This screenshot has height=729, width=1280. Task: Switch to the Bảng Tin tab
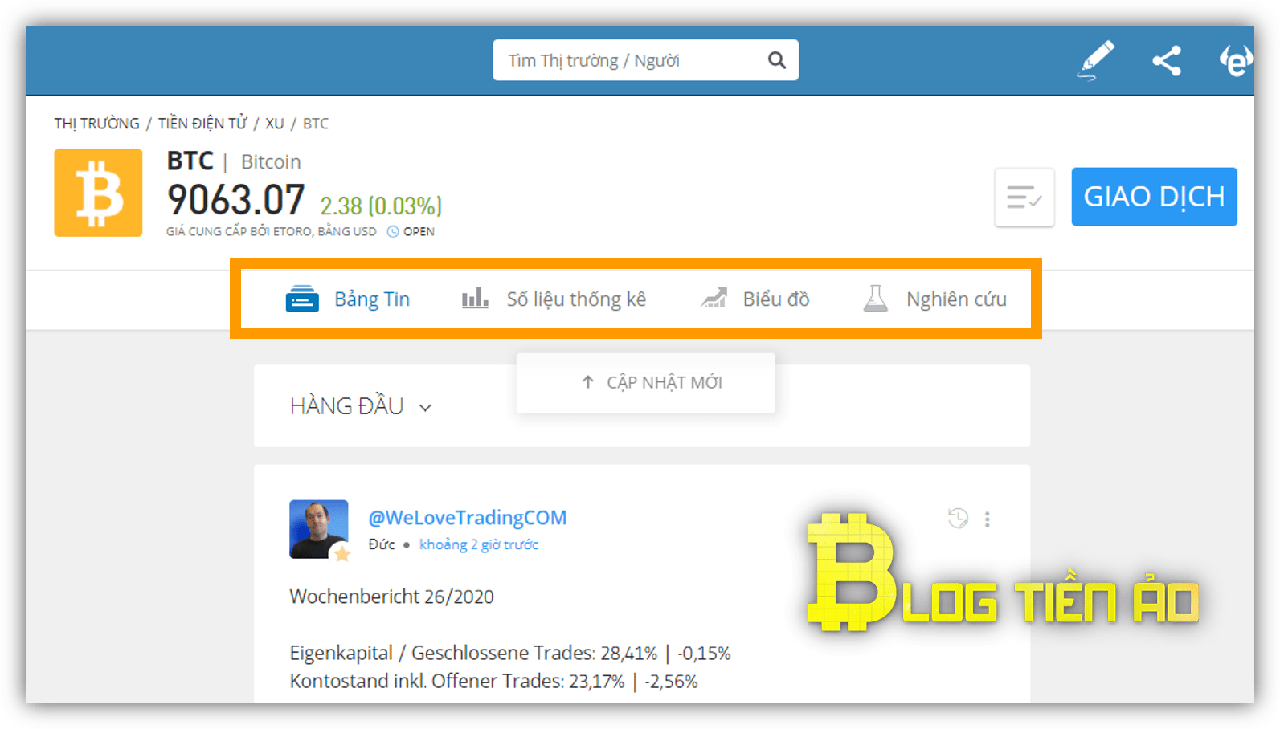coord(348,299)
